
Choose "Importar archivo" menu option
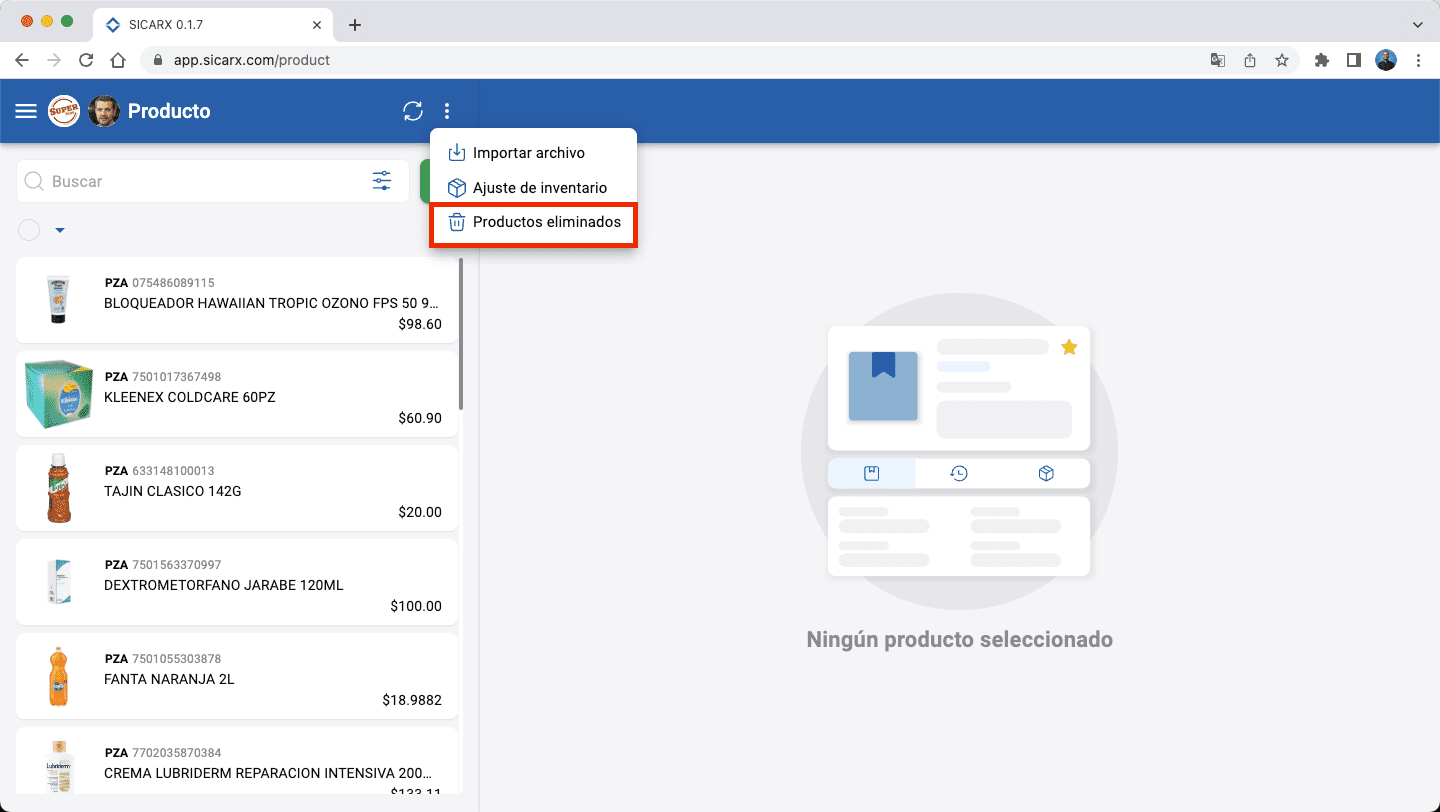530,152
